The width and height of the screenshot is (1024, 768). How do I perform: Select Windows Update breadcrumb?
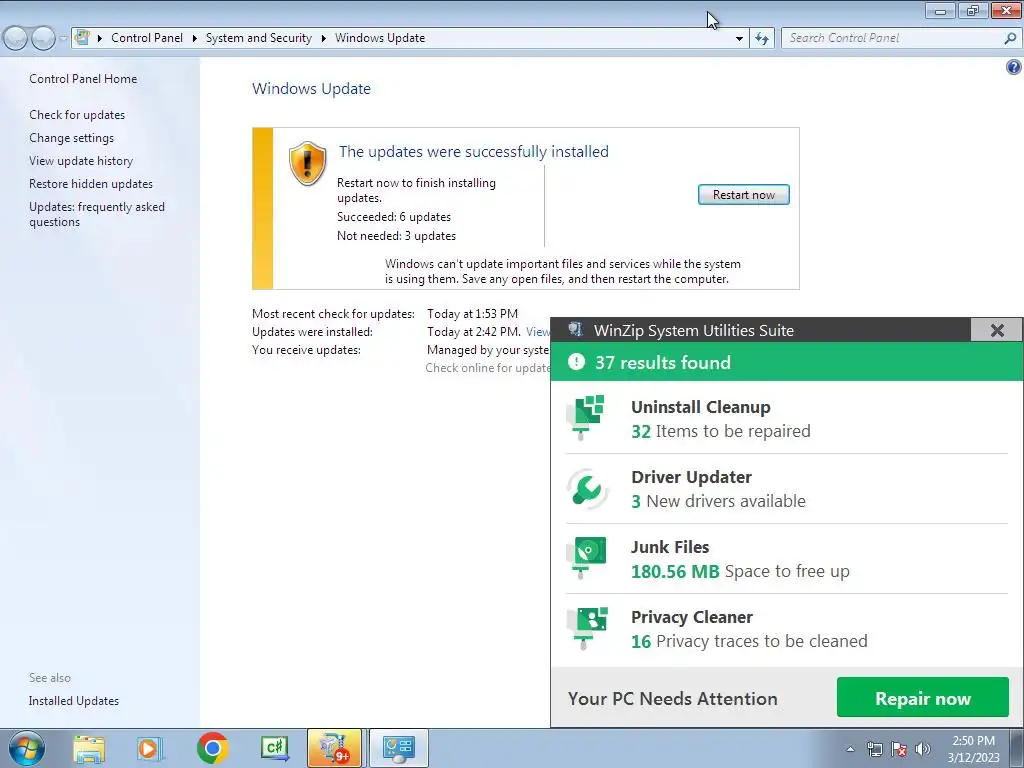click(380, 38)
